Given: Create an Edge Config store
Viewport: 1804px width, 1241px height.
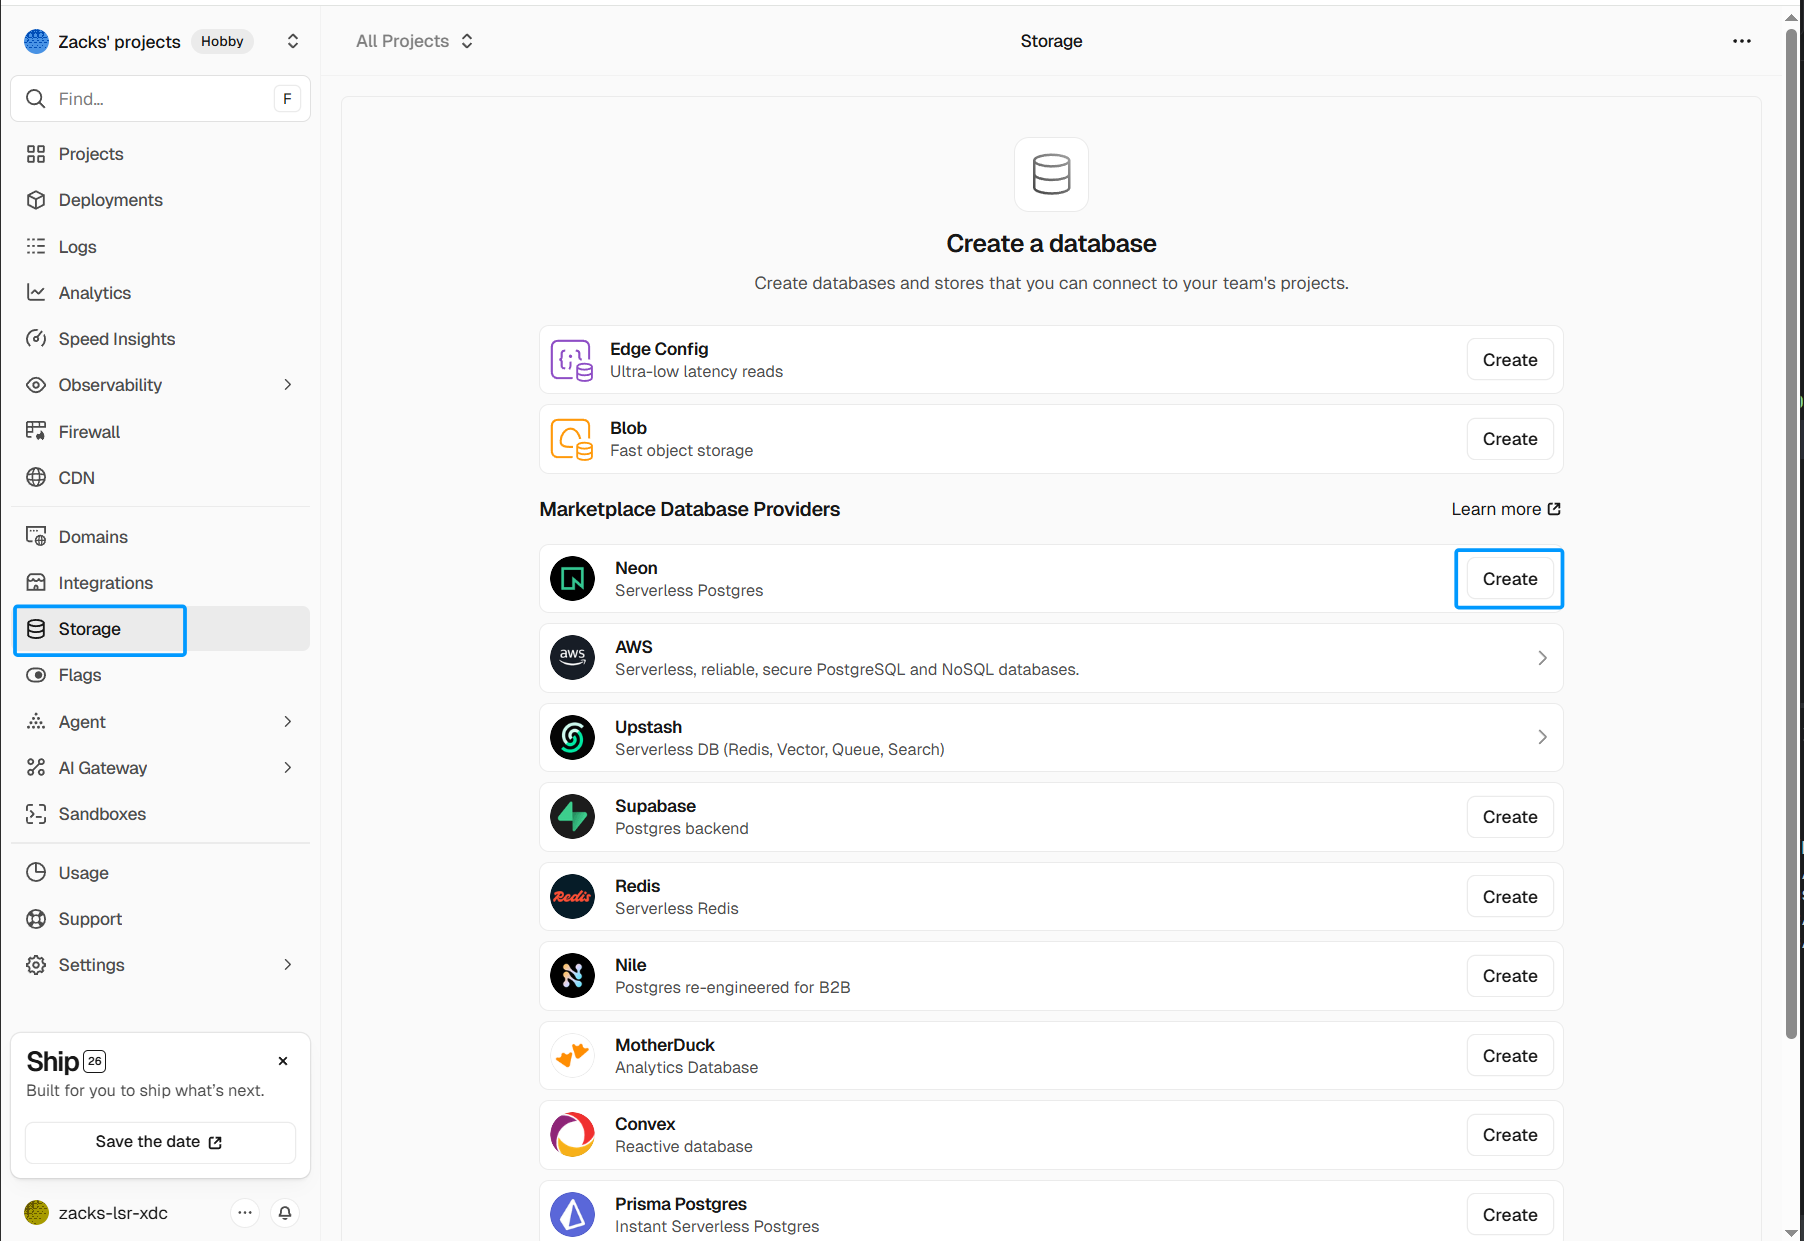Looking at the screenshot, I should [1510, 360].
